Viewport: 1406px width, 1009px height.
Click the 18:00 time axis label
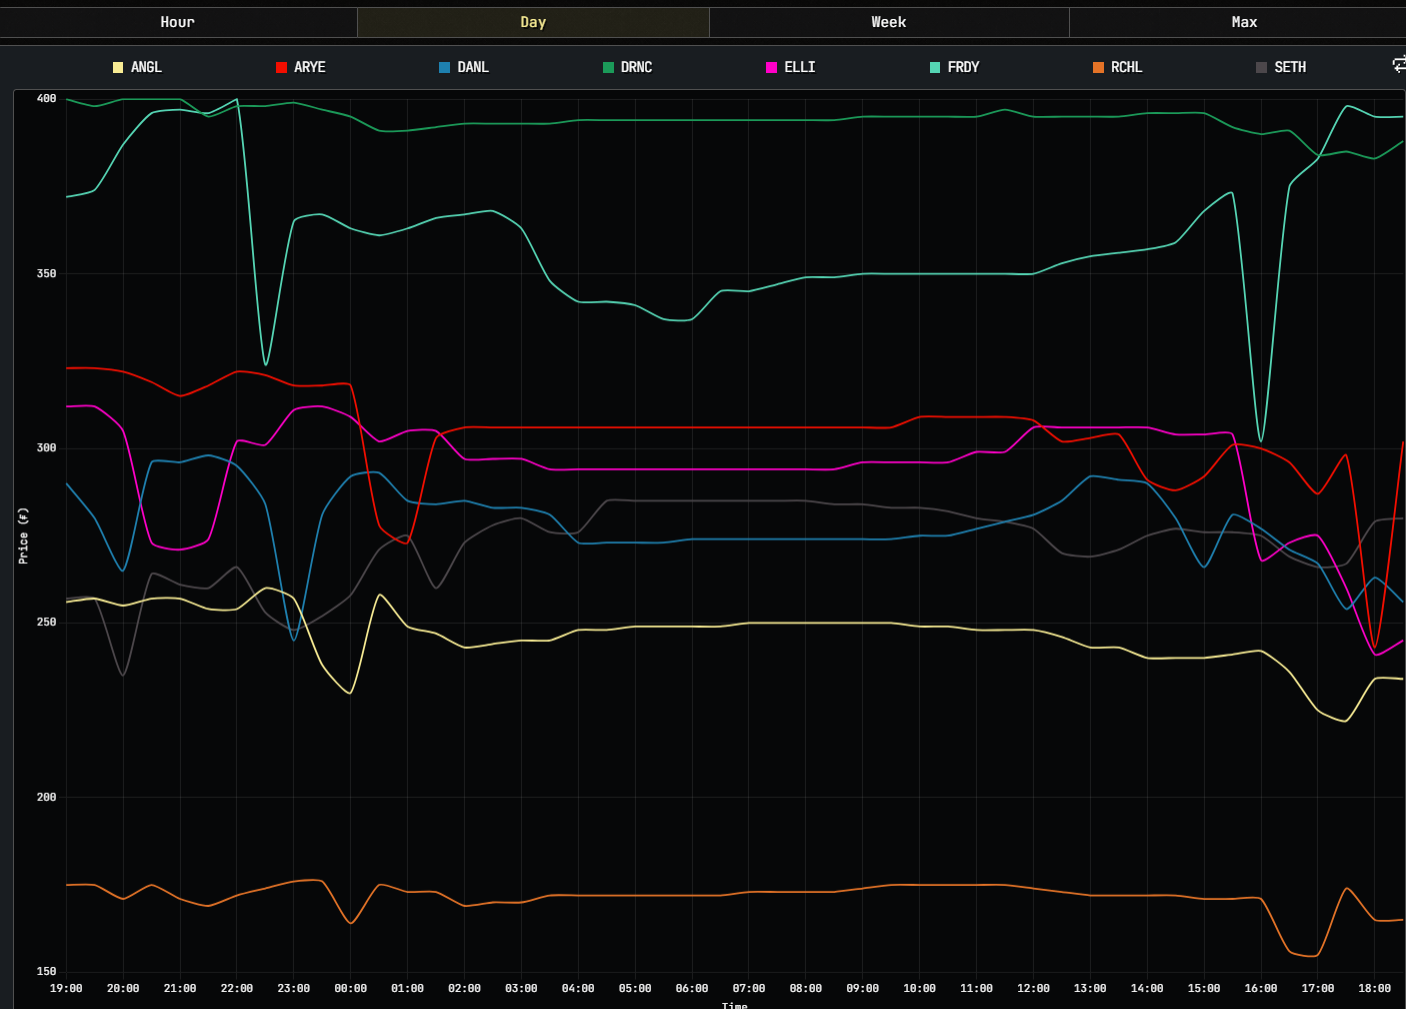1374,988
